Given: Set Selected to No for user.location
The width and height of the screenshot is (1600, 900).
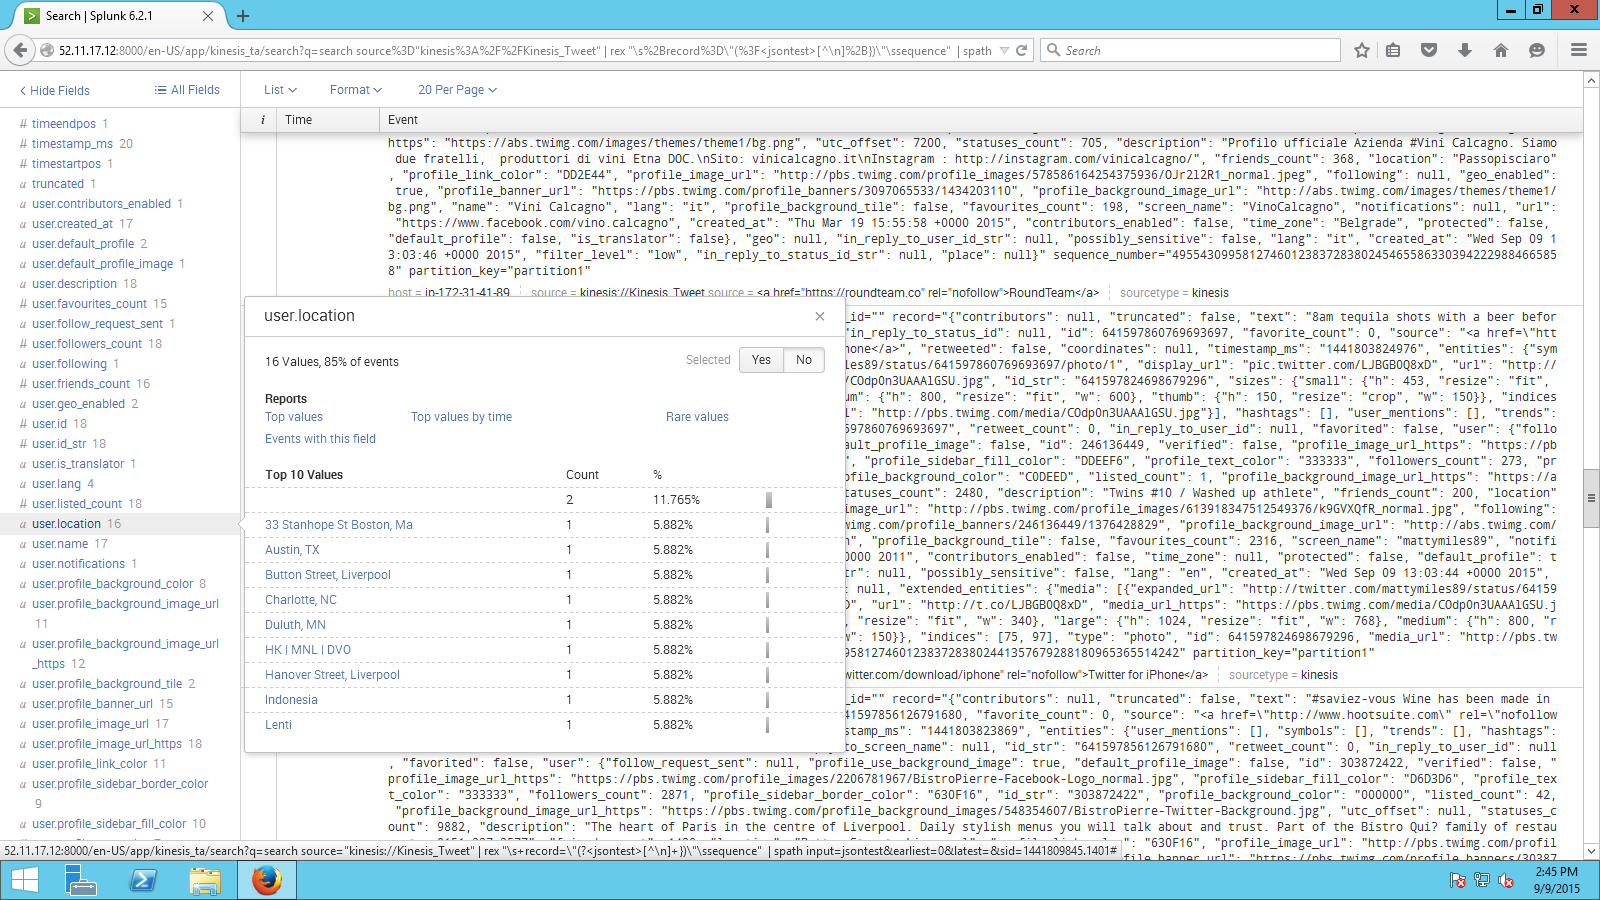Looking at the screenshot, I should (804, 360).
